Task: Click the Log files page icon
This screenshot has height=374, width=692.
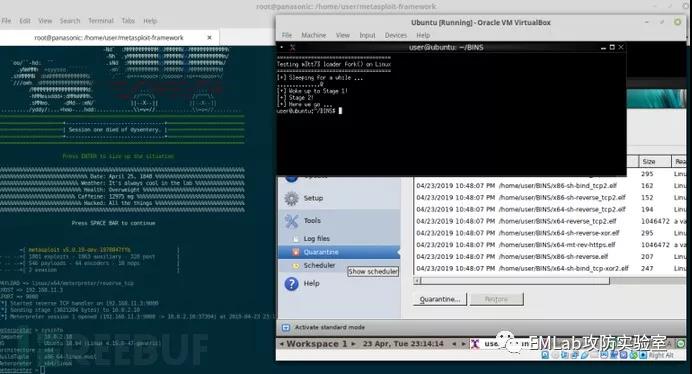Action: point(296,238)
